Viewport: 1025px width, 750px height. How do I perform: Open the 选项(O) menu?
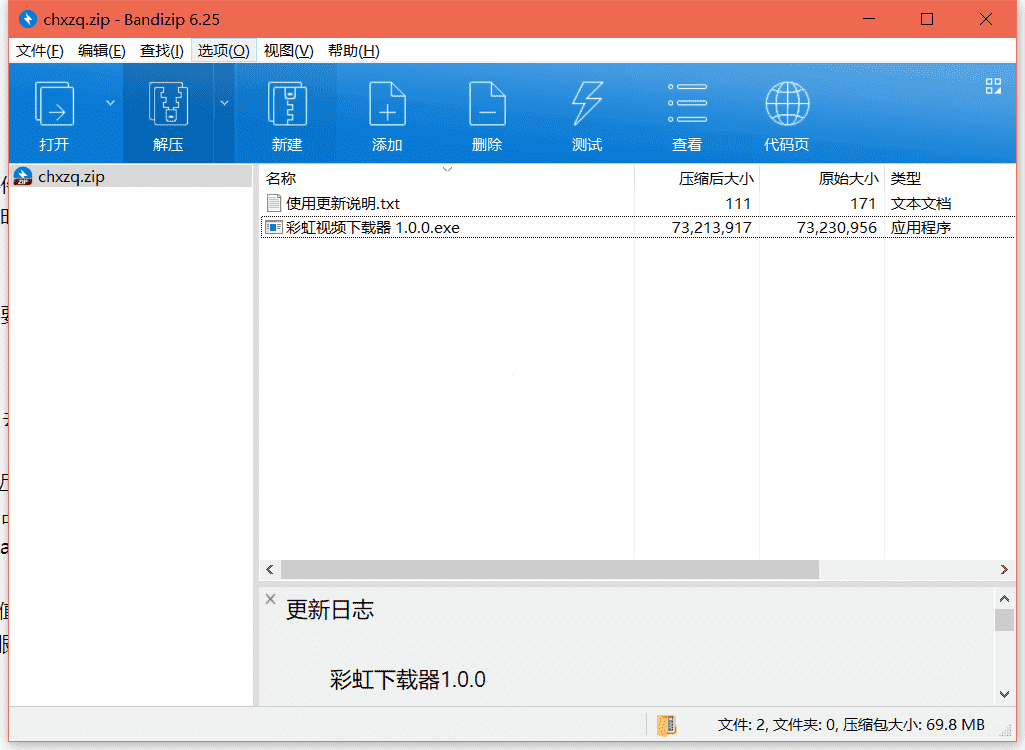[224, 51]
